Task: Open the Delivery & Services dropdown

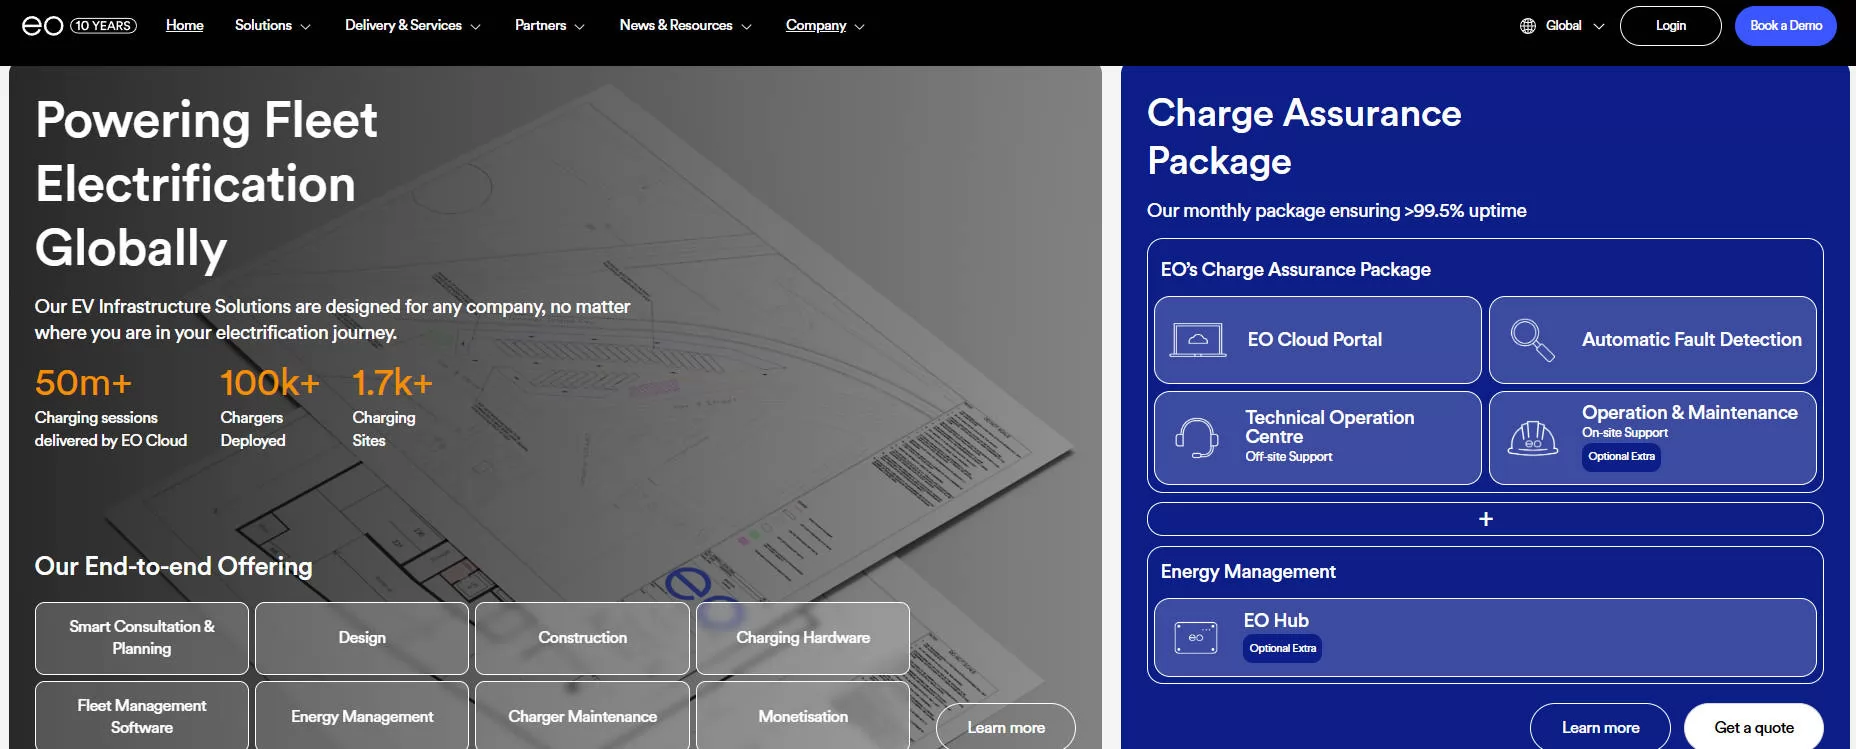Action: (x=412, y=26)
